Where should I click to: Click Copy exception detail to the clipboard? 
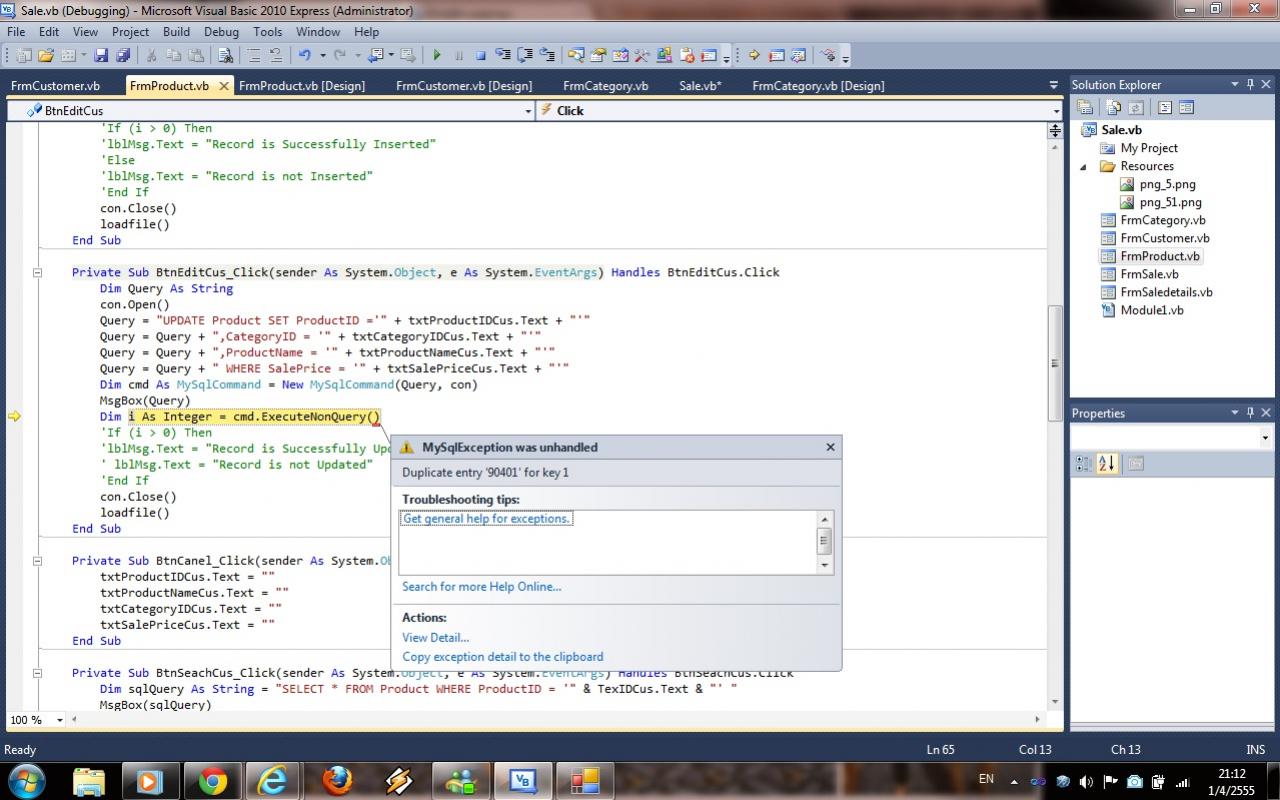point(503,657)
